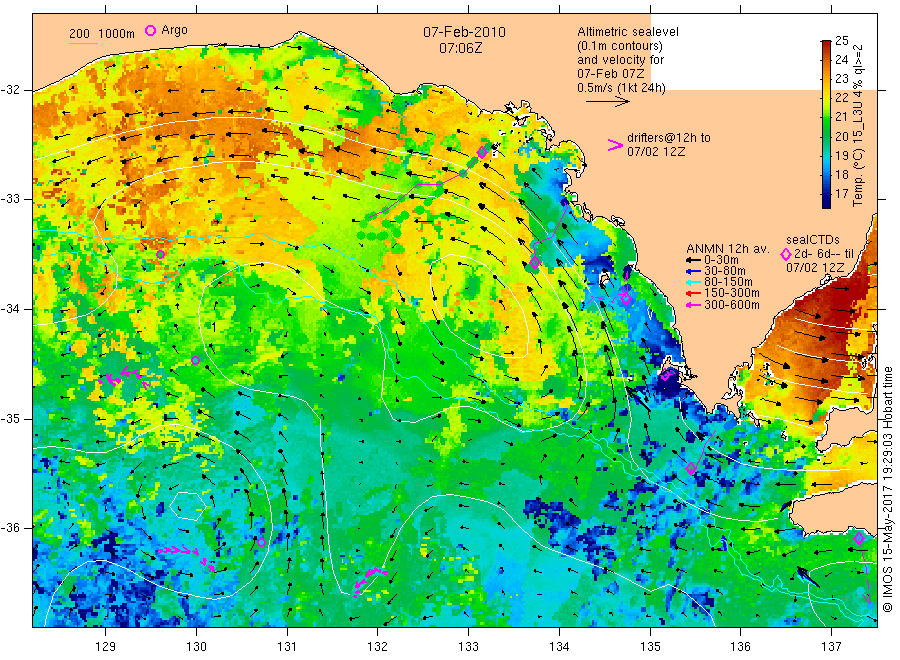Click the IMOS copyright timestamp text
Image resolution: width=900 pixels, height=660 pixels.
click(888, 490)
